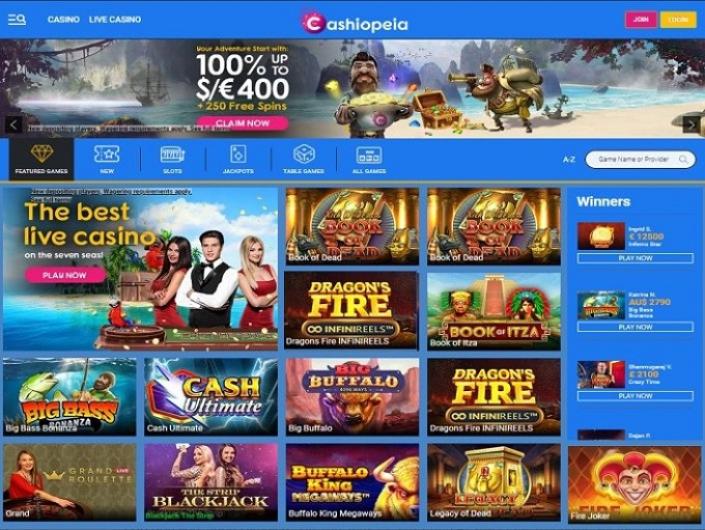This screenshot has width=705, height=530.
Task: Go to previous banner slide arrow
Action: point(13,125)
